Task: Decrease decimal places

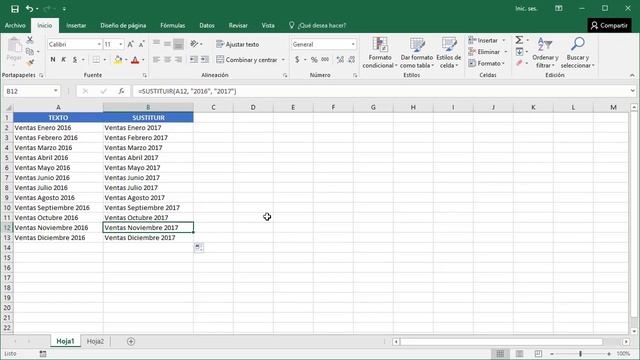Action: (351, 60)
